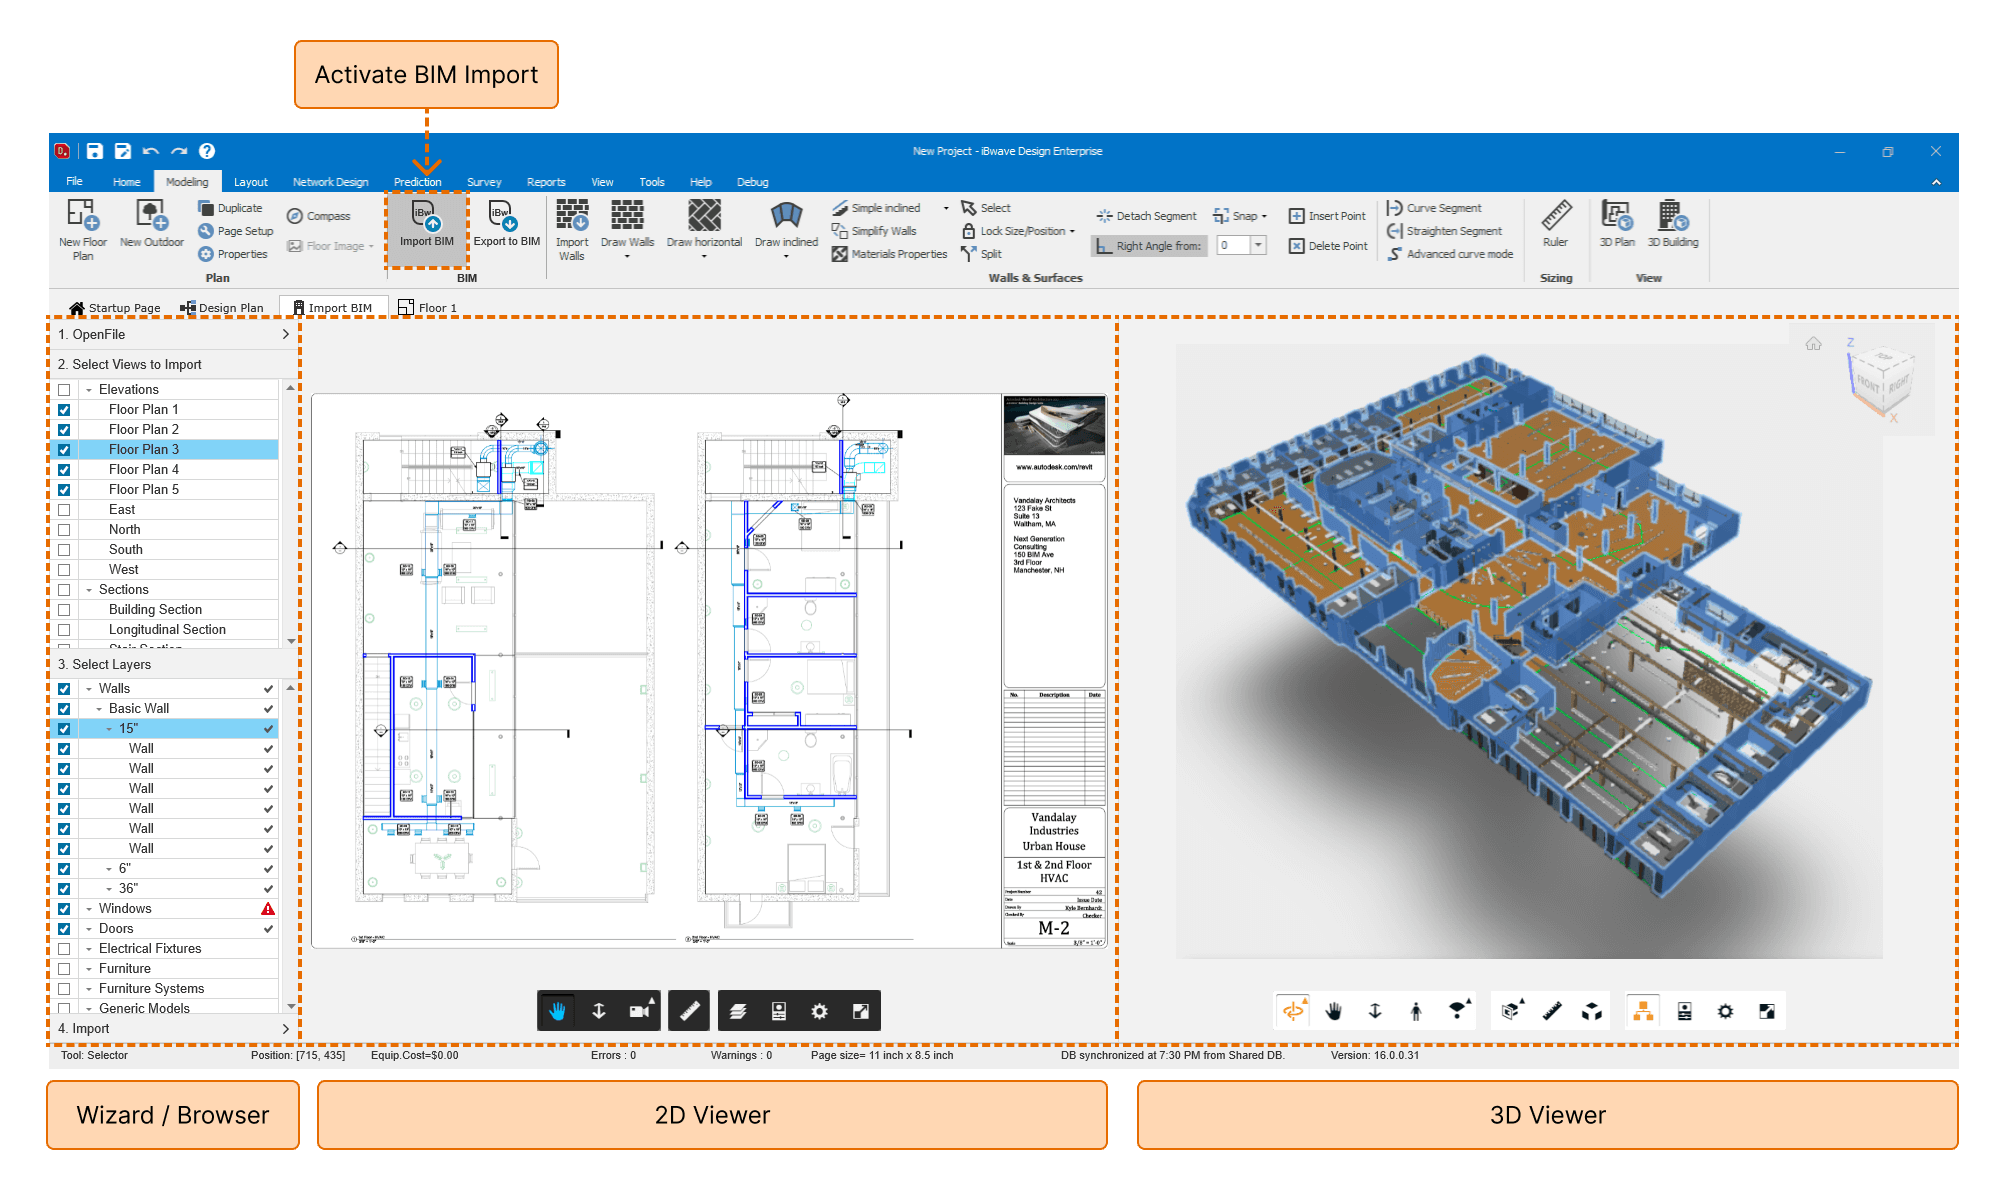This screenshot has width=2006, height=1190.
Task: Collapse the Basic Wall layer group
Action: pos(98,708)
